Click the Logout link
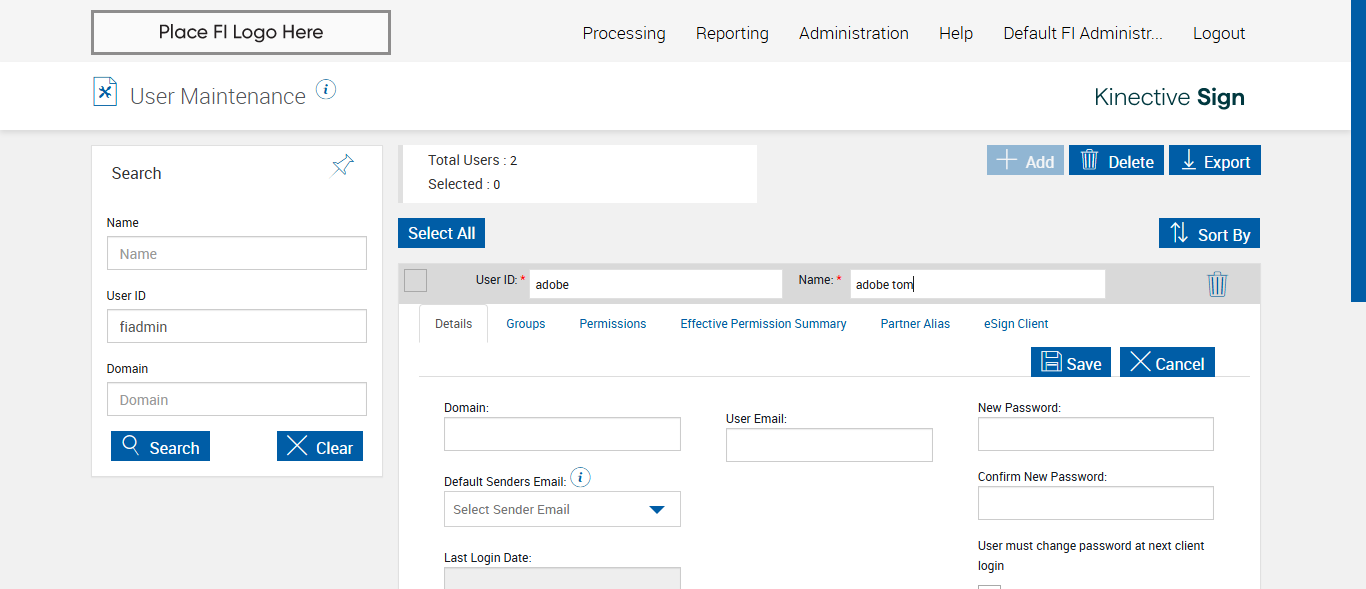1366x589 pixels. pos(1218,33)
